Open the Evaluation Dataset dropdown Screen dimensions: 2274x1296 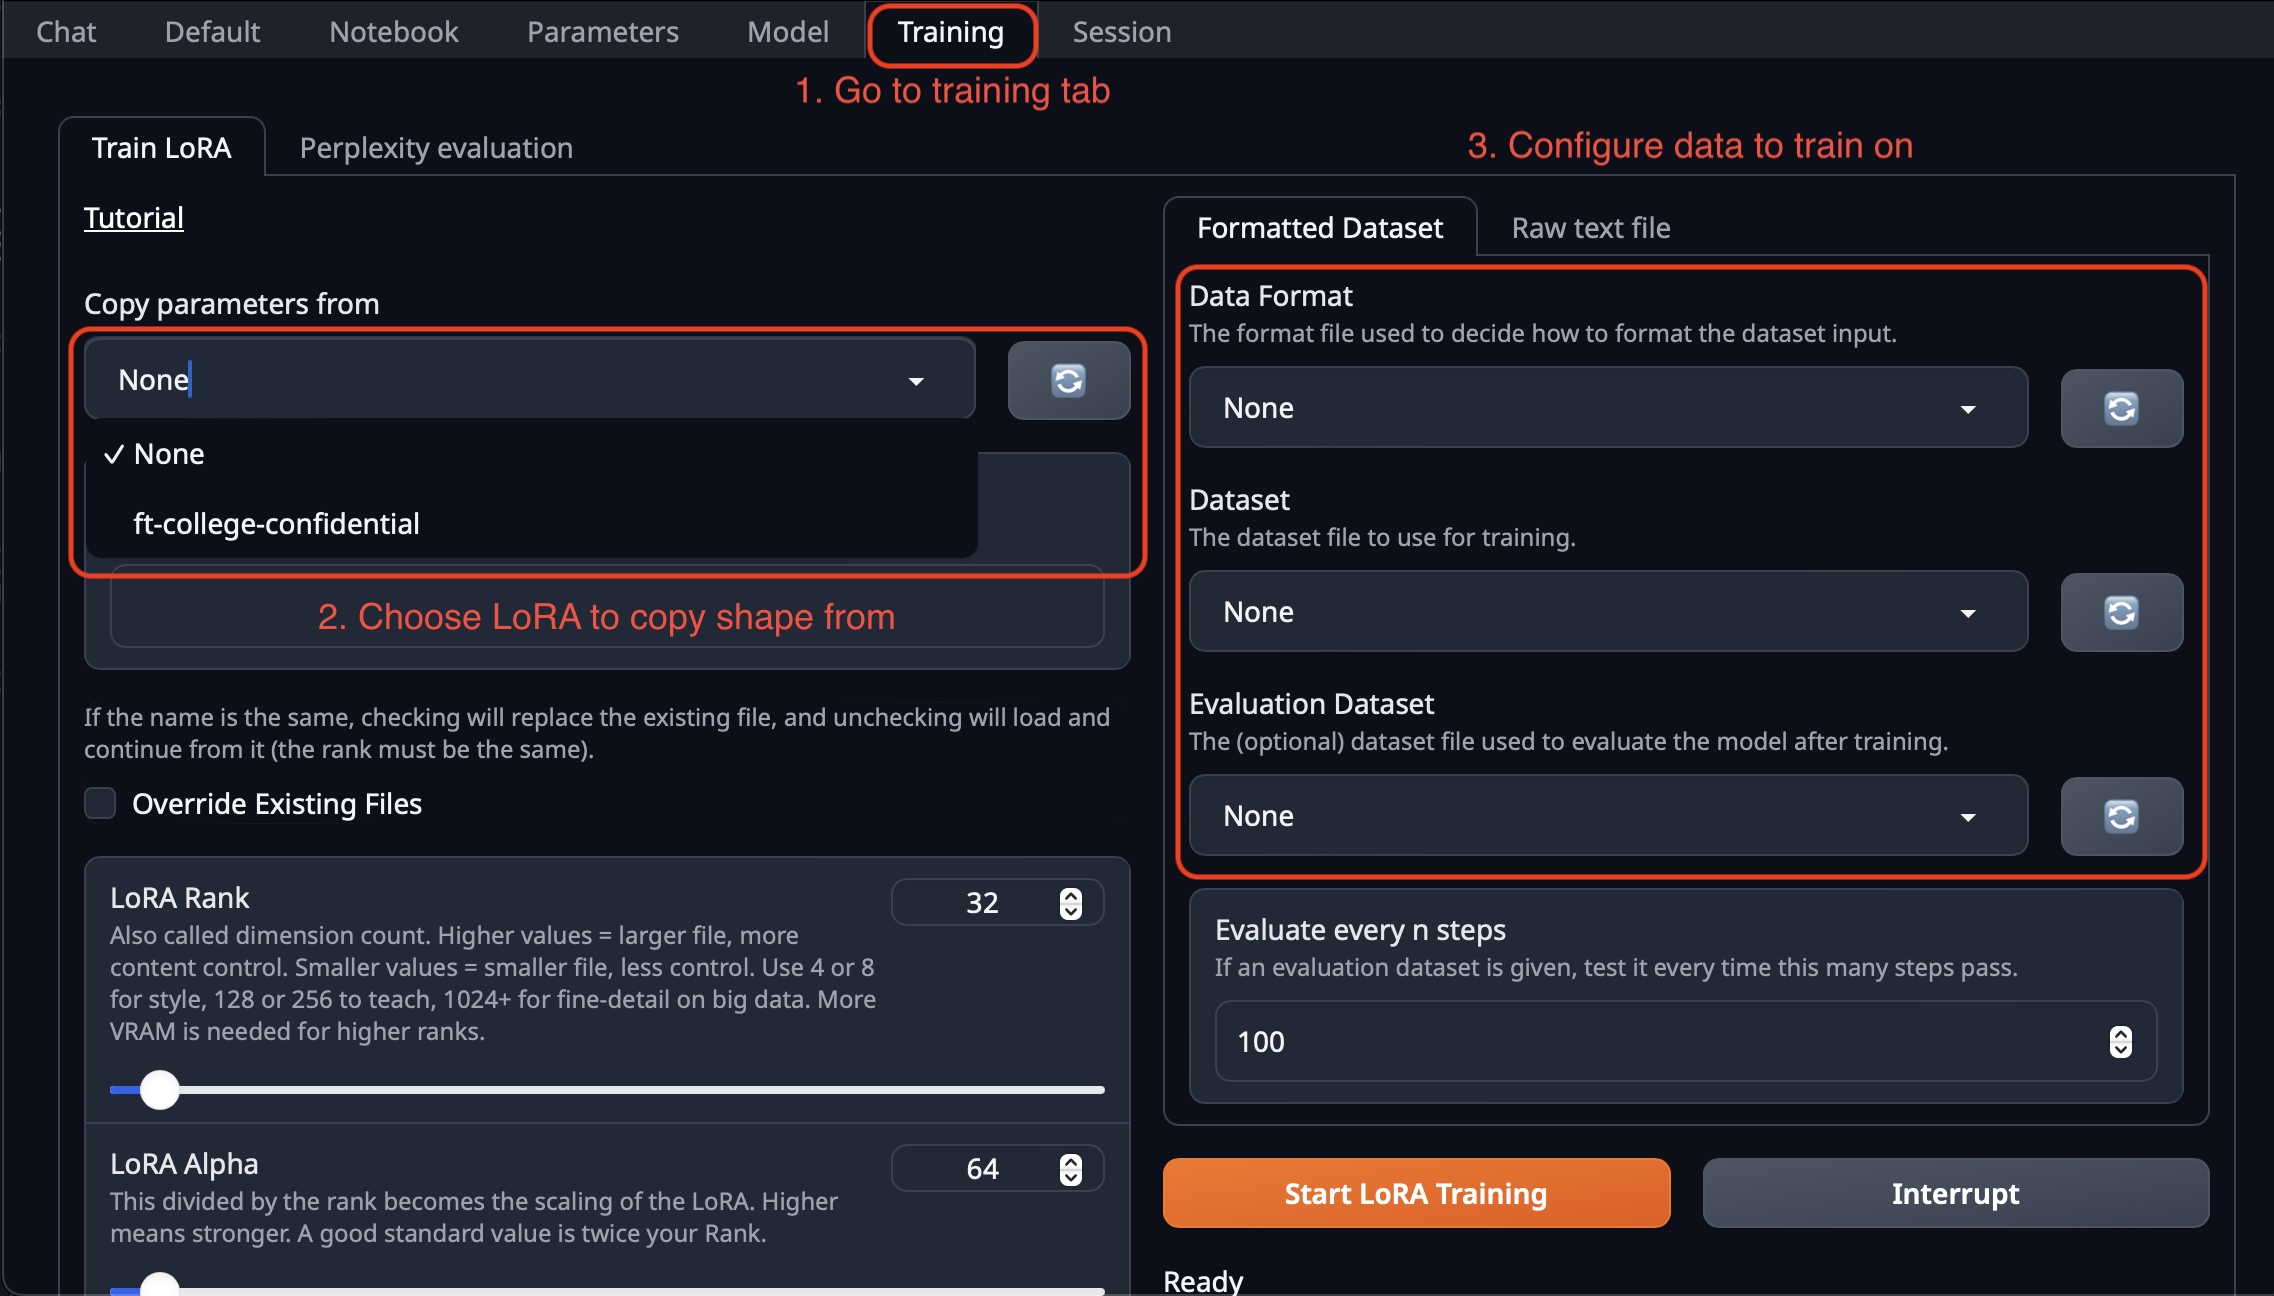[1968, 816]
